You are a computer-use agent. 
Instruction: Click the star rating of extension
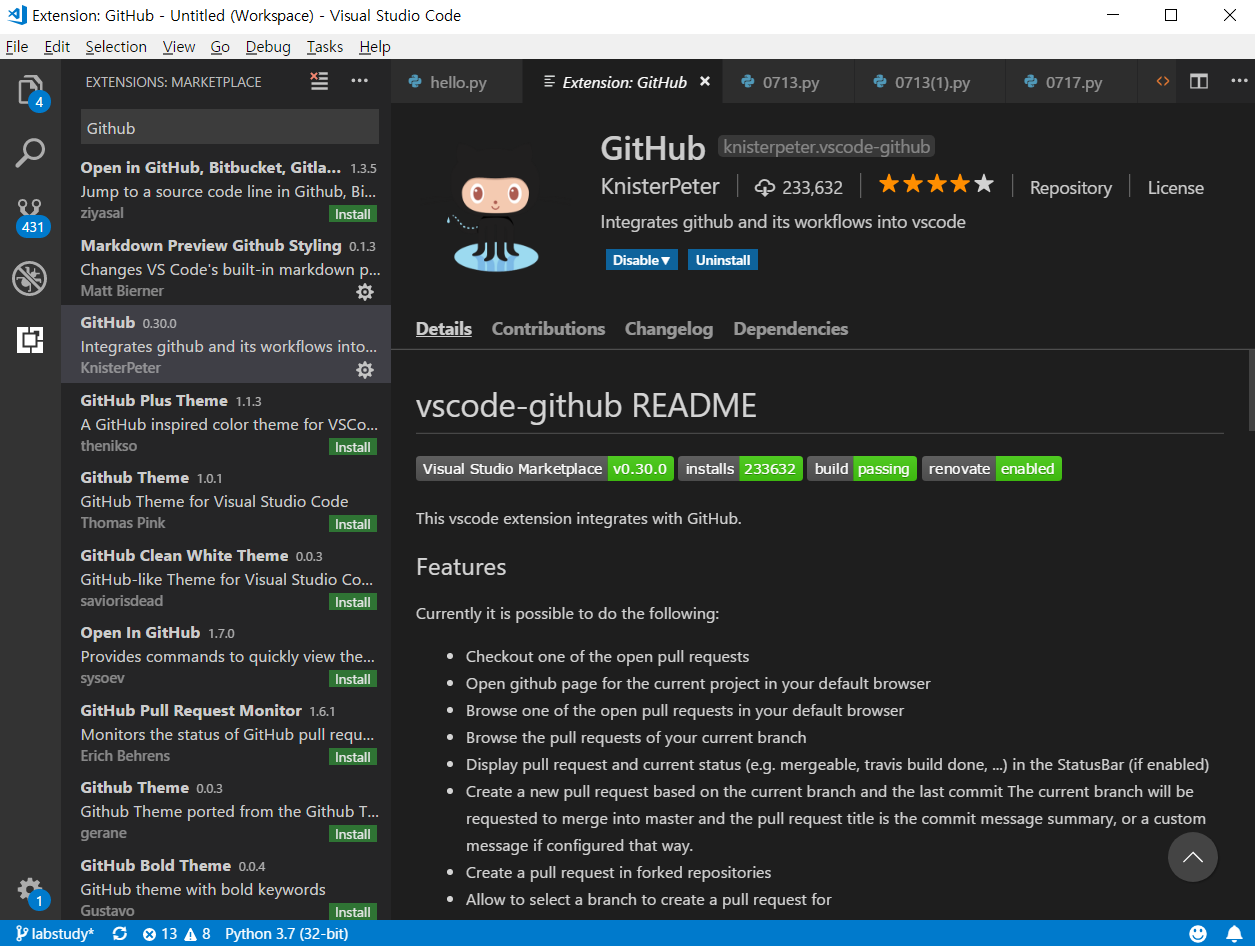[x=936, y=184]
